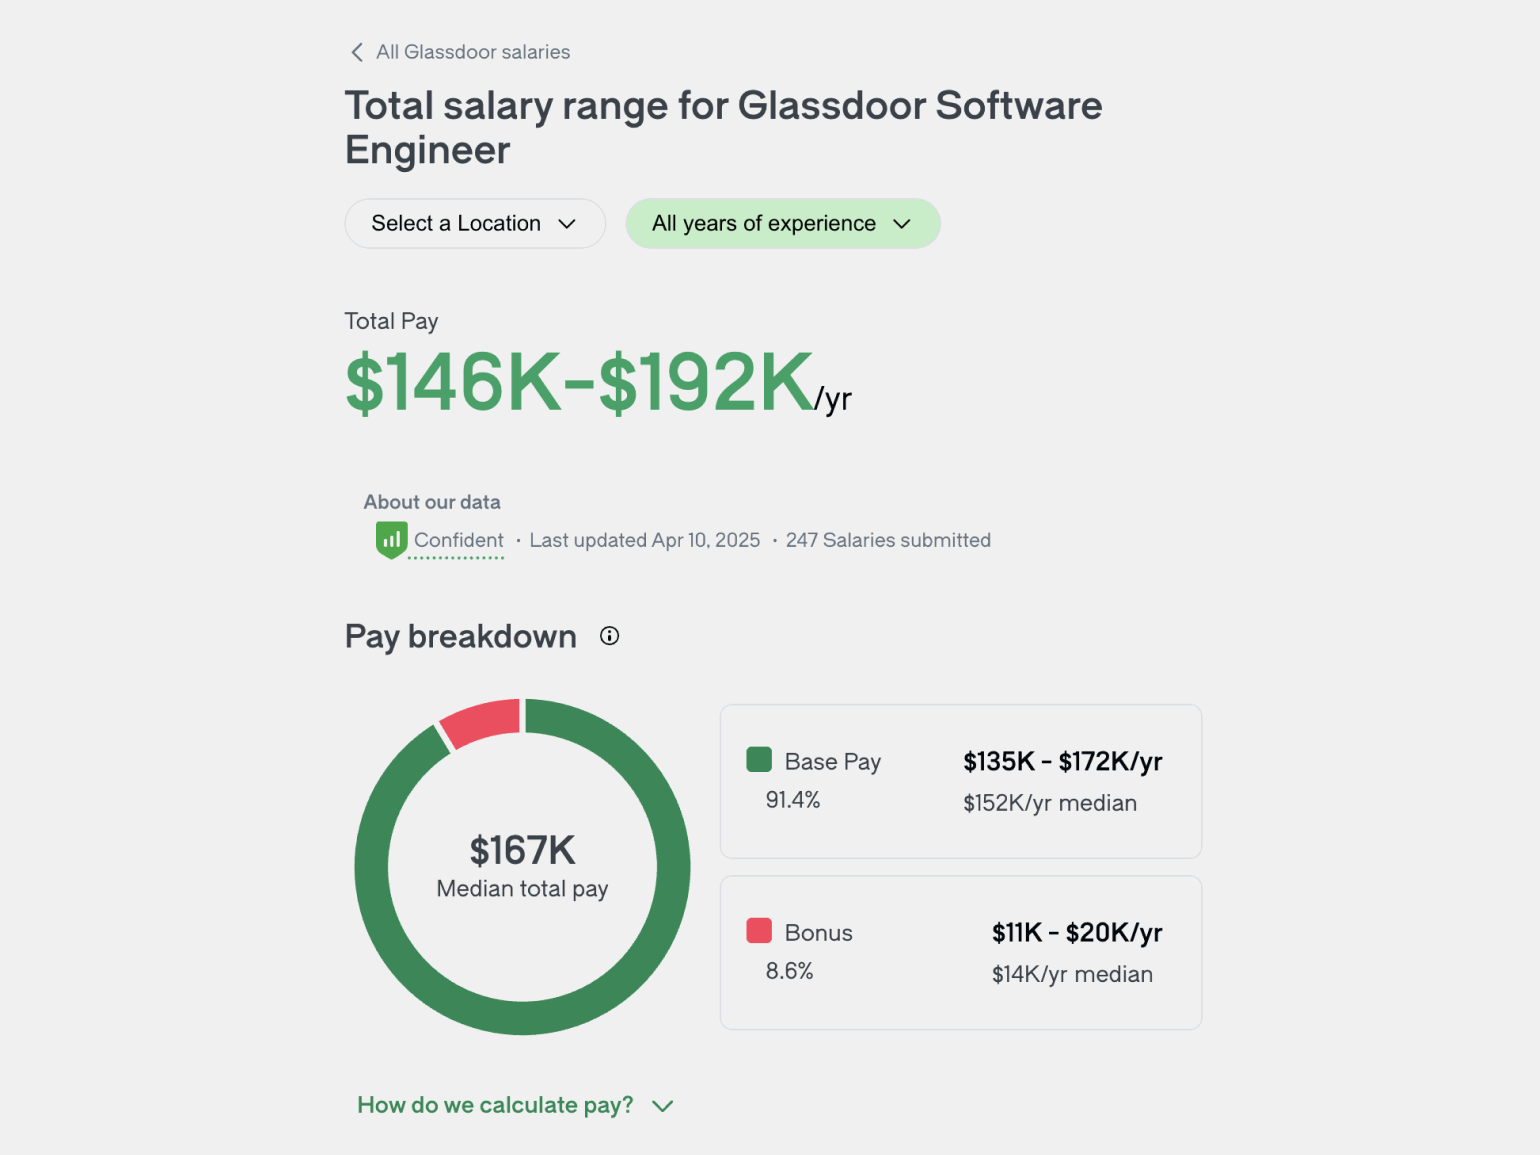Click the 247 Salaries submitted text

point(888,540)
